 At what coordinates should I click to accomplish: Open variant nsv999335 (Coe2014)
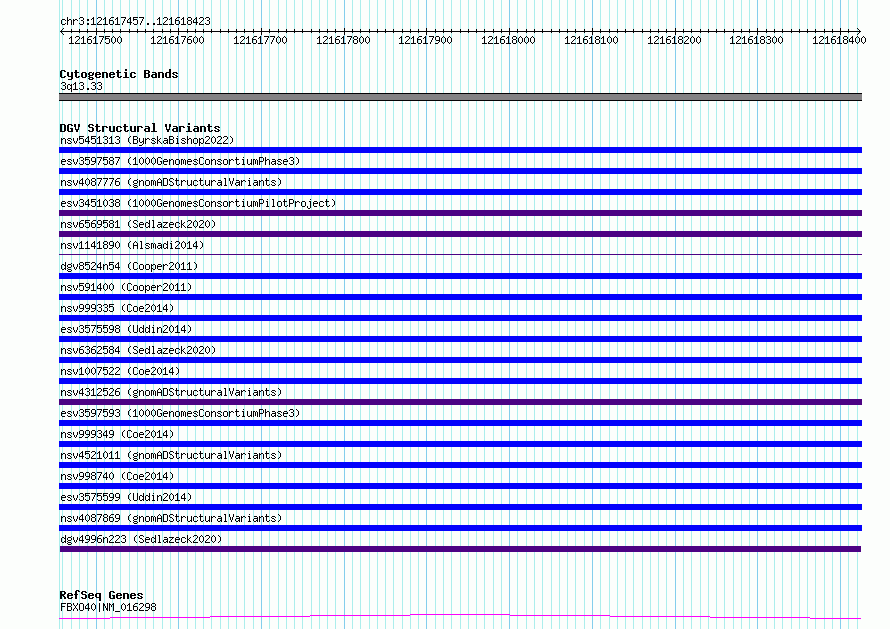tap(117, 308)
